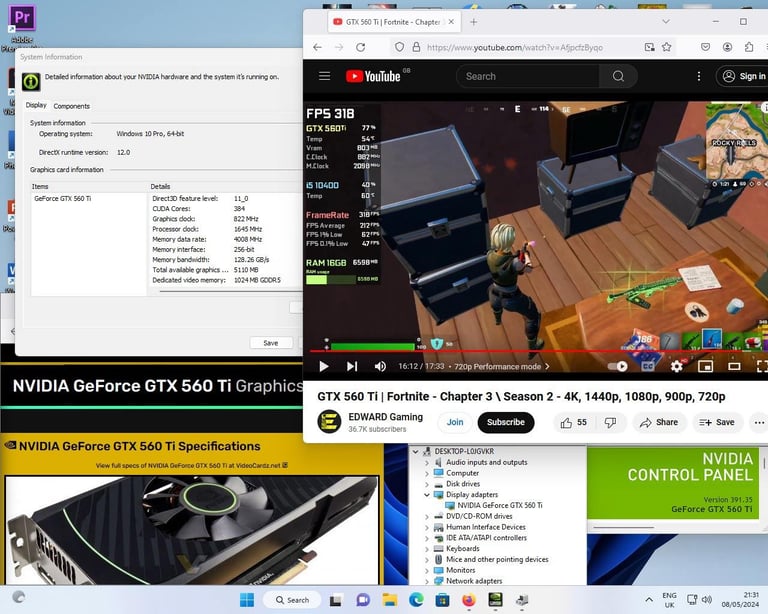Toggle closed captions on the video

coord(648,366)
